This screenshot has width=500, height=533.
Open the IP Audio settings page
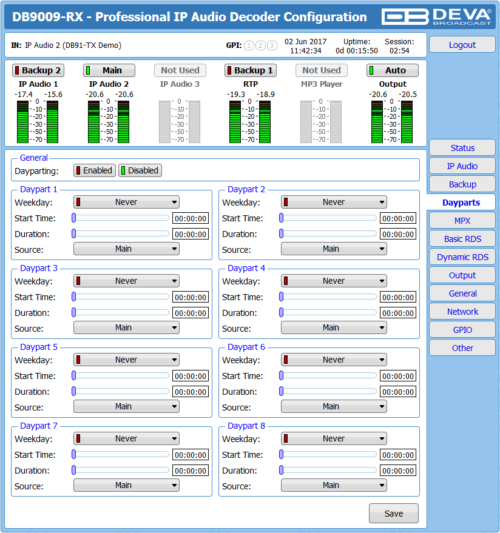click(x=462, y=166)
